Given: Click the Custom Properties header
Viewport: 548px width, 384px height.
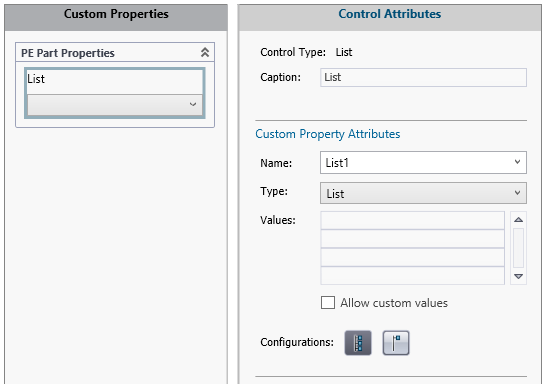Looking at the screenshot, I should [116, 14].
